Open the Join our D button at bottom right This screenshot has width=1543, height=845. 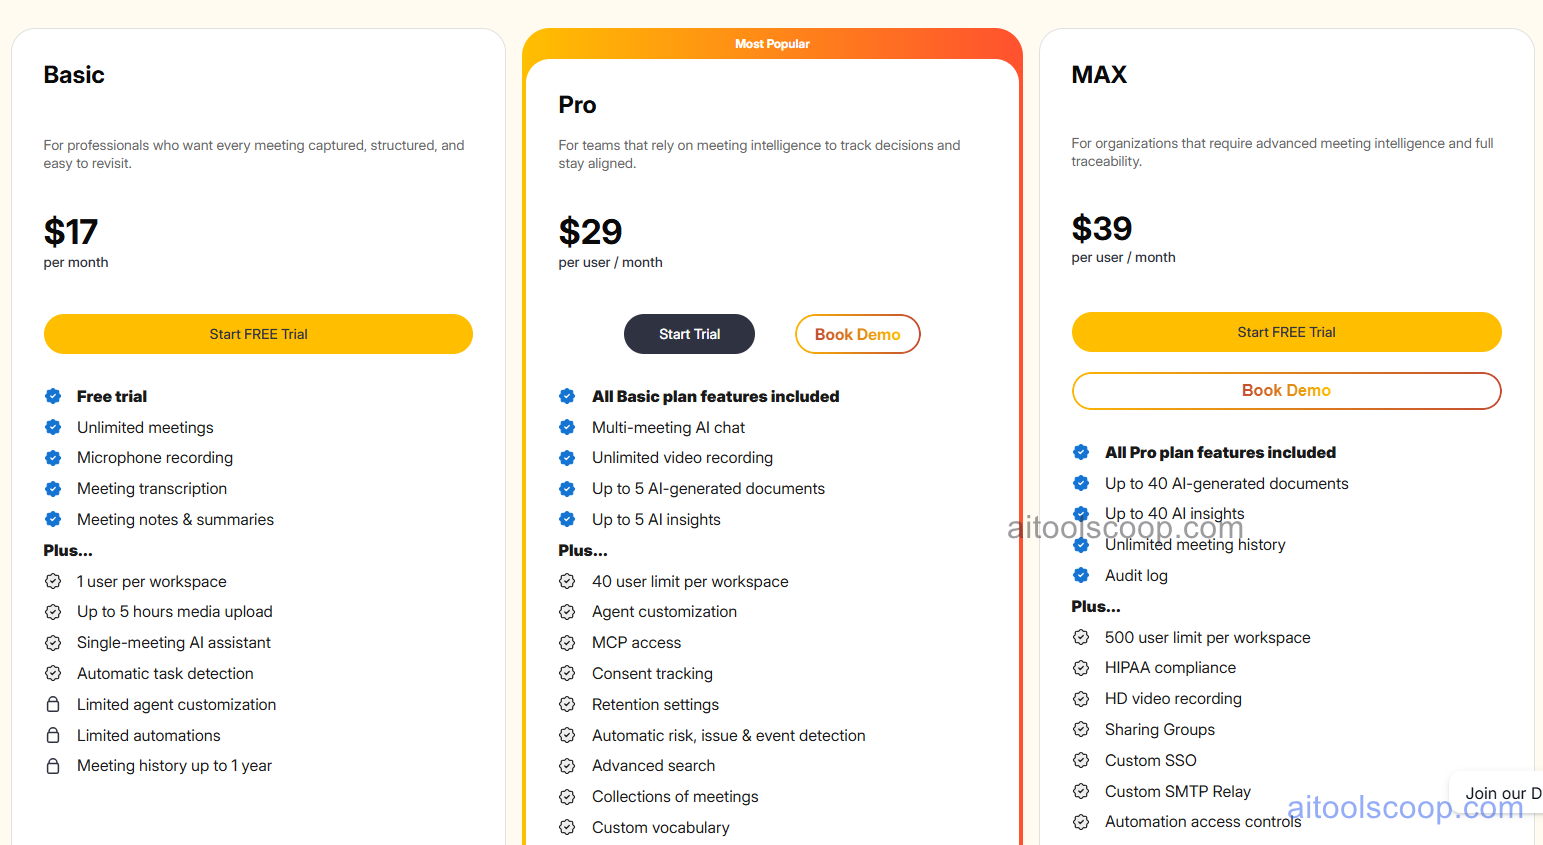tap(1504, 792)
